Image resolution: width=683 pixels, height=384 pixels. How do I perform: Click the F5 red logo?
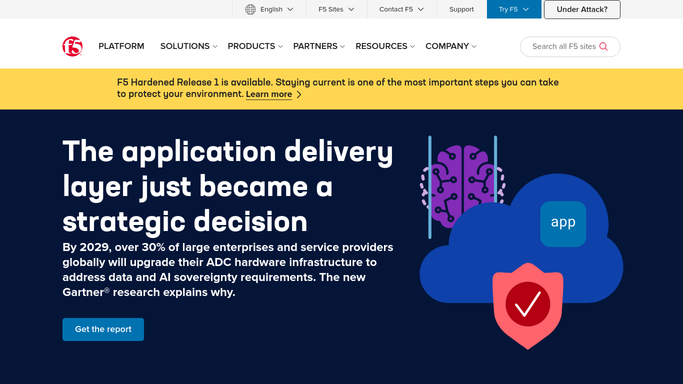coord(72,46)
